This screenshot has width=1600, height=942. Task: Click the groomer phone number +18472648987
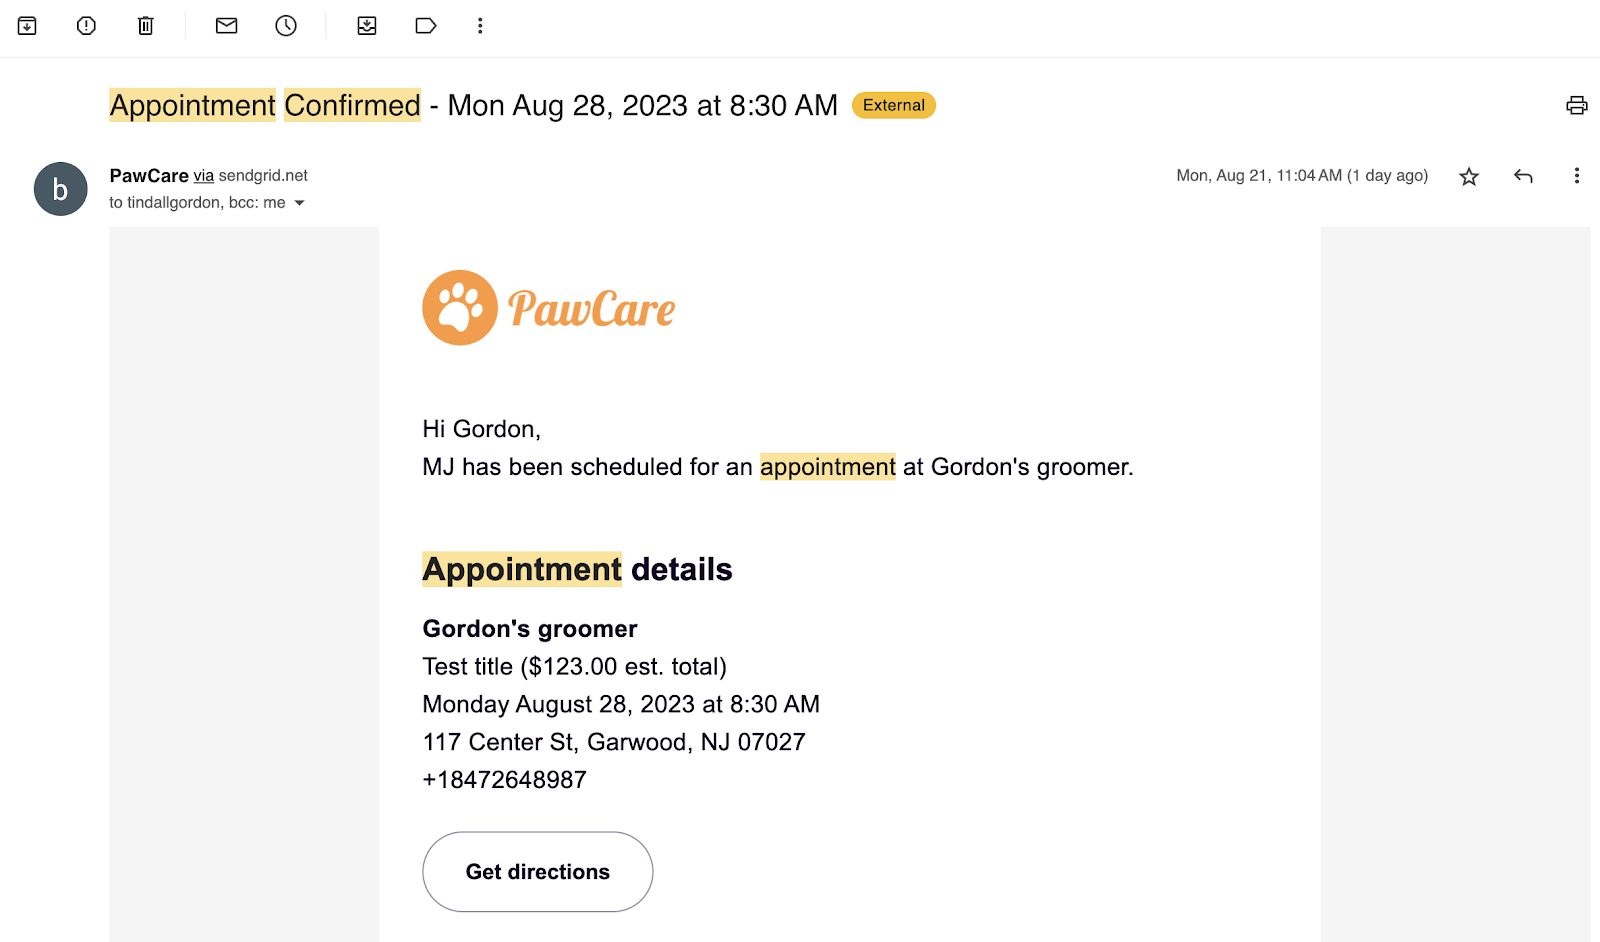[x=504, y=780]
